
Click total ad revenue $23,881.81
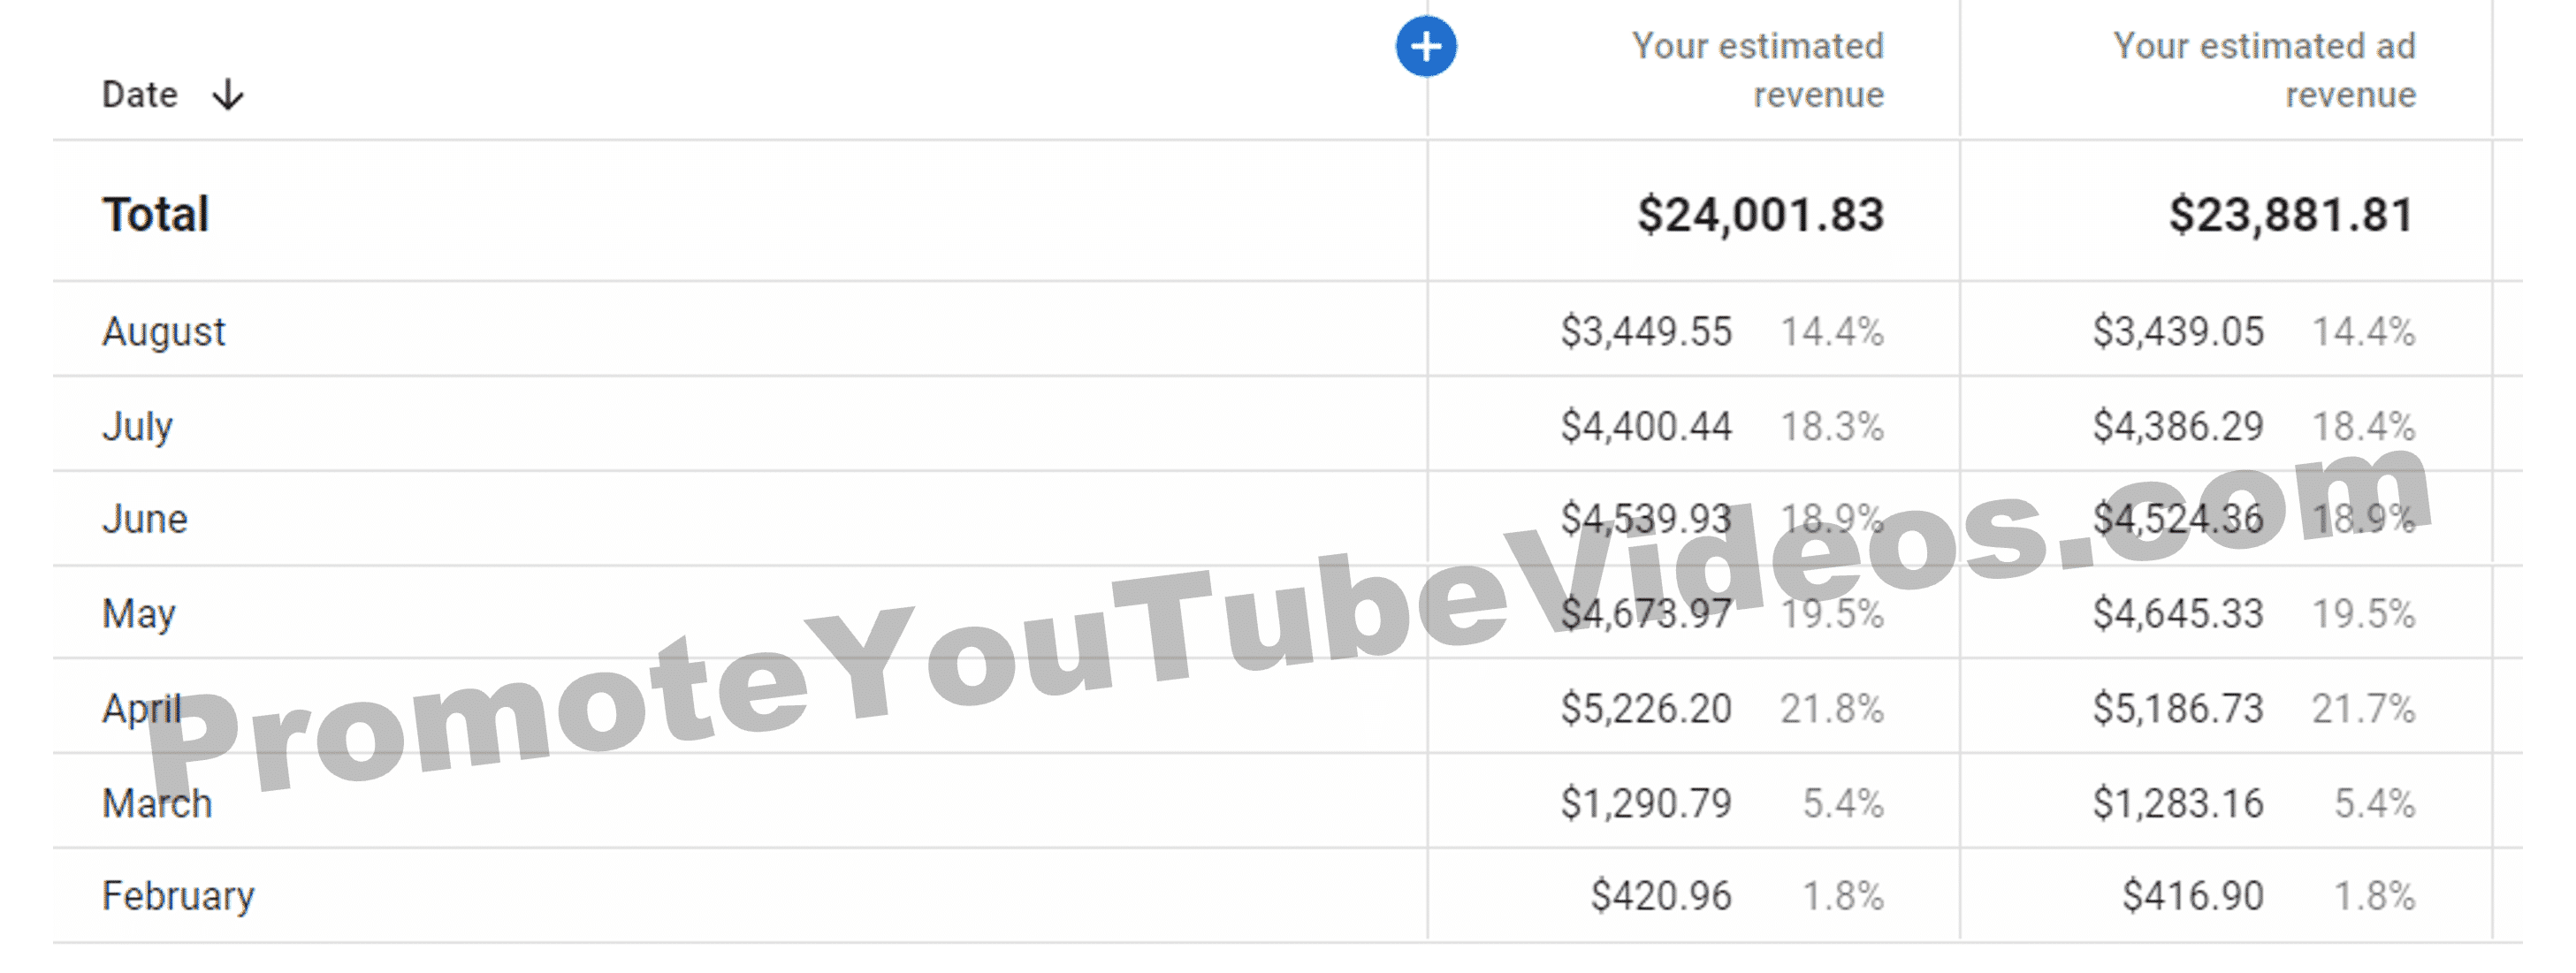(x=2291, y=215)
